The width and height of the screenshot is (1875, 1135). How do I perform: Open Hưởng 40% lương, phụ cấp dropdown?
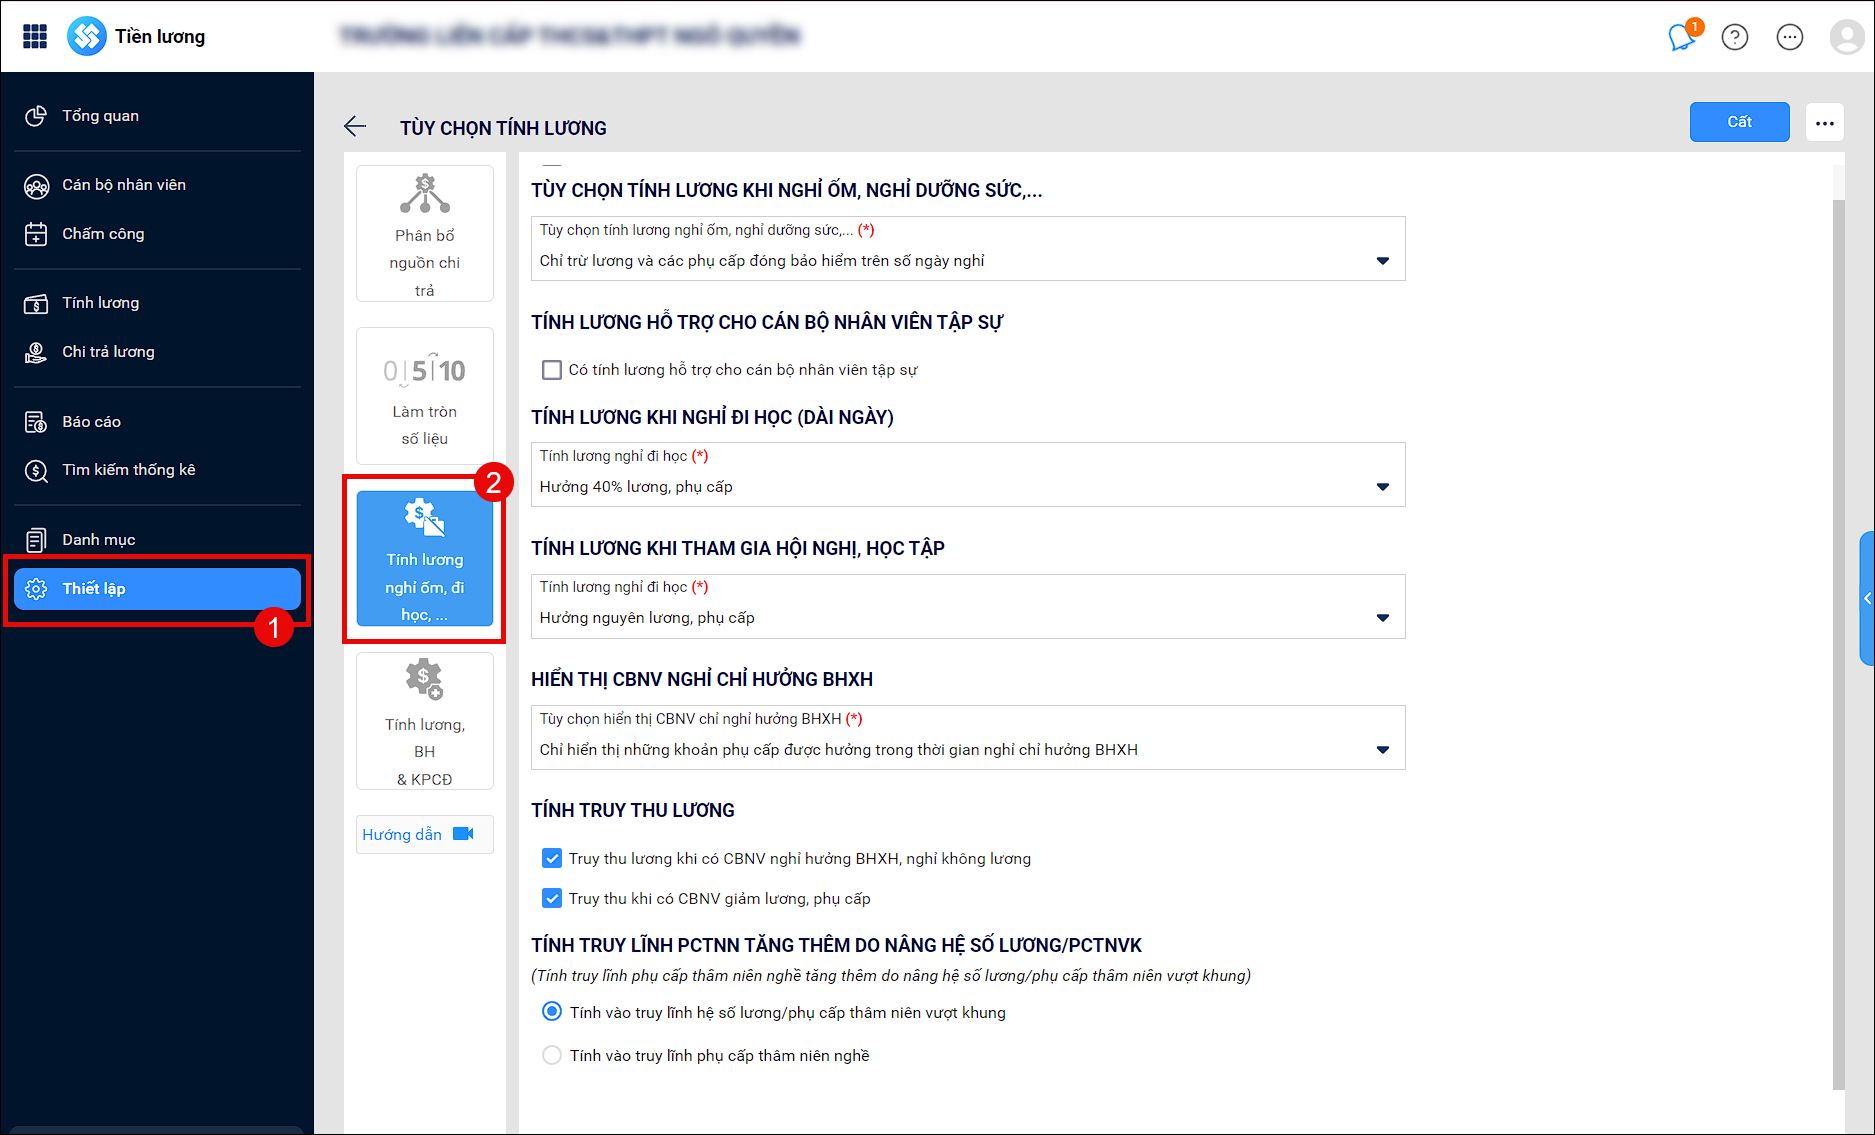968,475
